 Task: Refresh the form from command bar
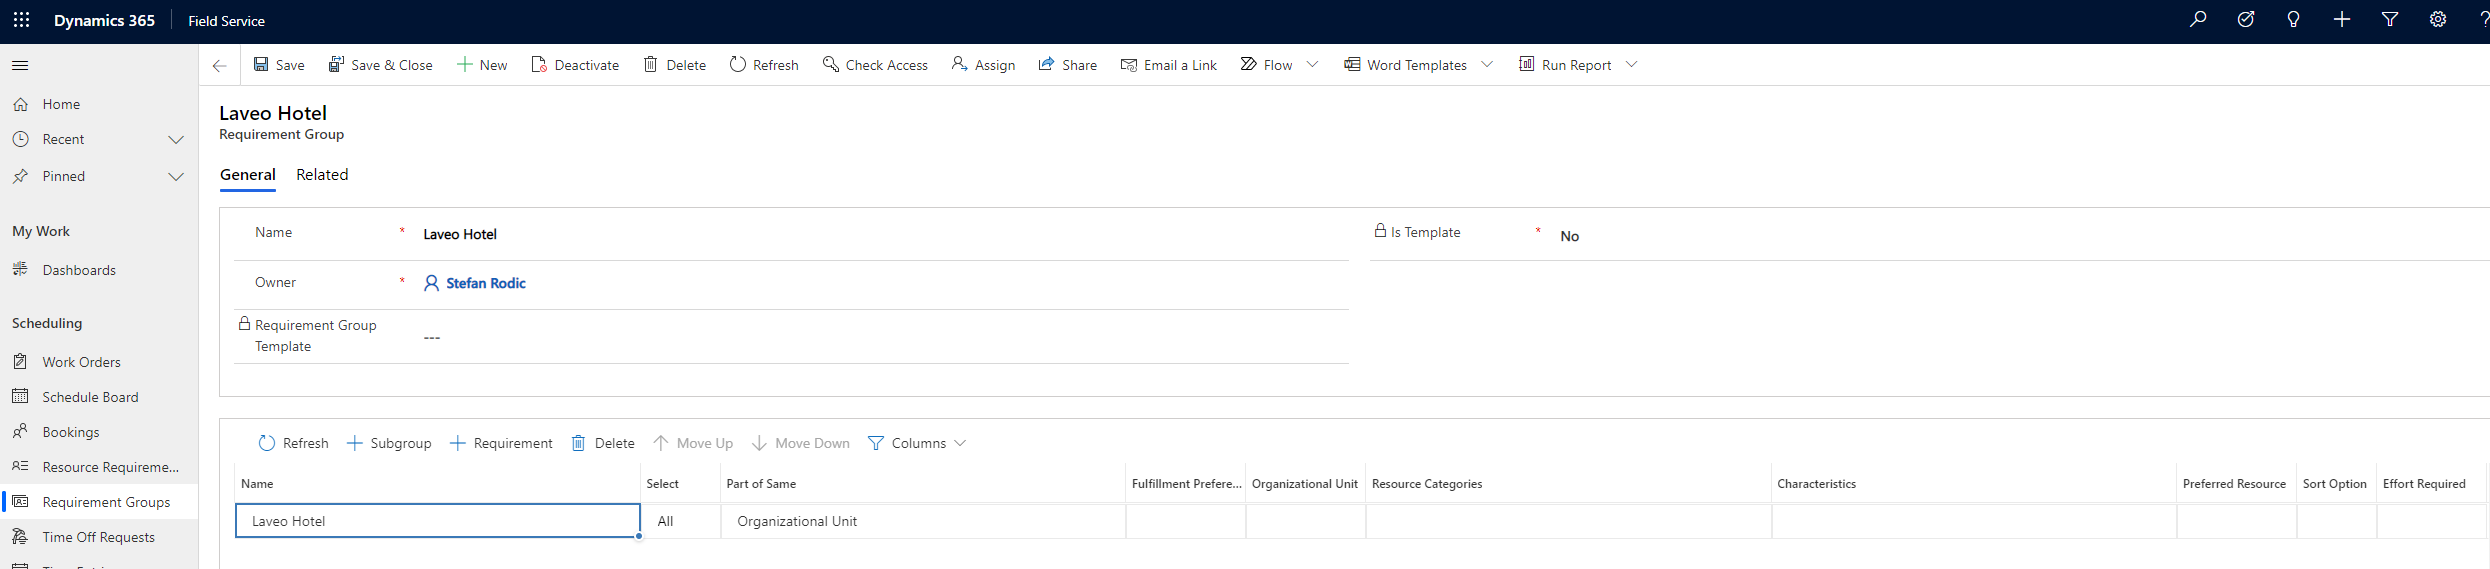point(764,65)
